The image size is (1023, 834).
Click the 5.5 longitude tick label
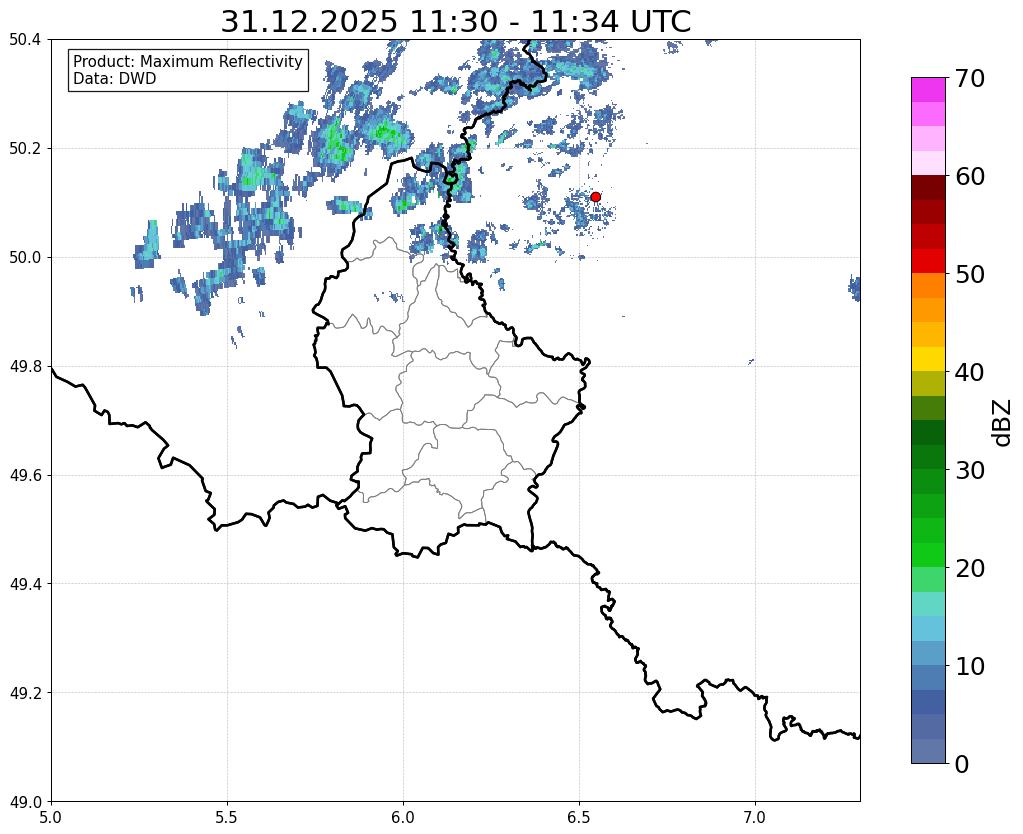click(x=227, y=818)
